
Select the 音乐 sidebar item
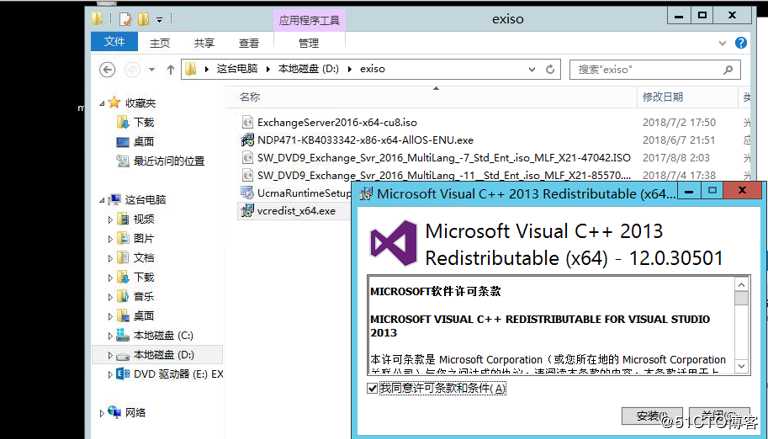coord(144,296)
